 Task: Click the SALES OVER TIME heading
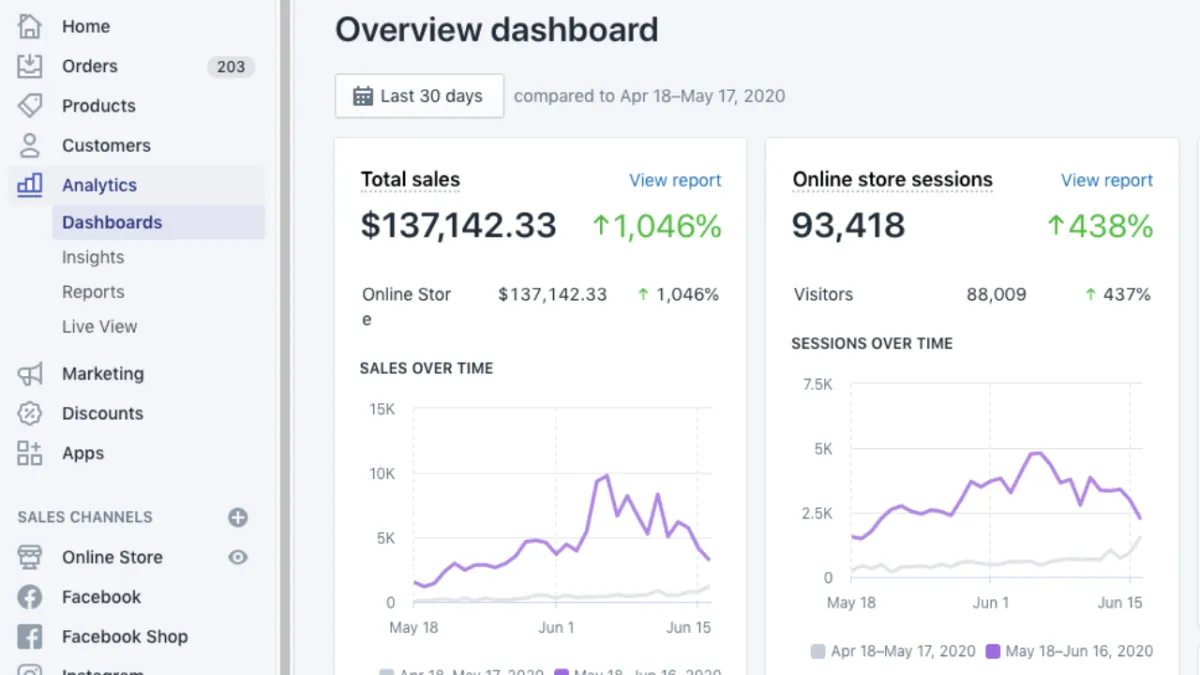426,368
